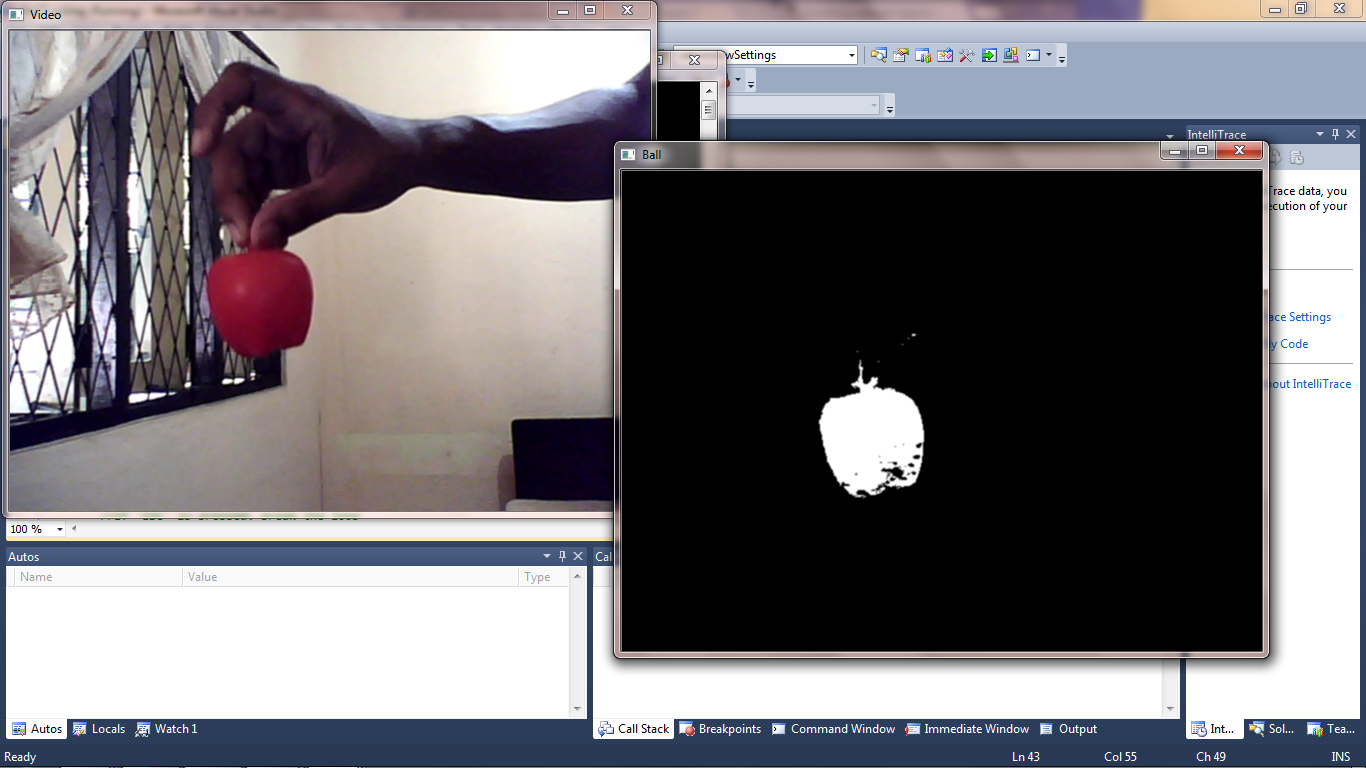Click the Type column header in Autos

pos(544,577)
